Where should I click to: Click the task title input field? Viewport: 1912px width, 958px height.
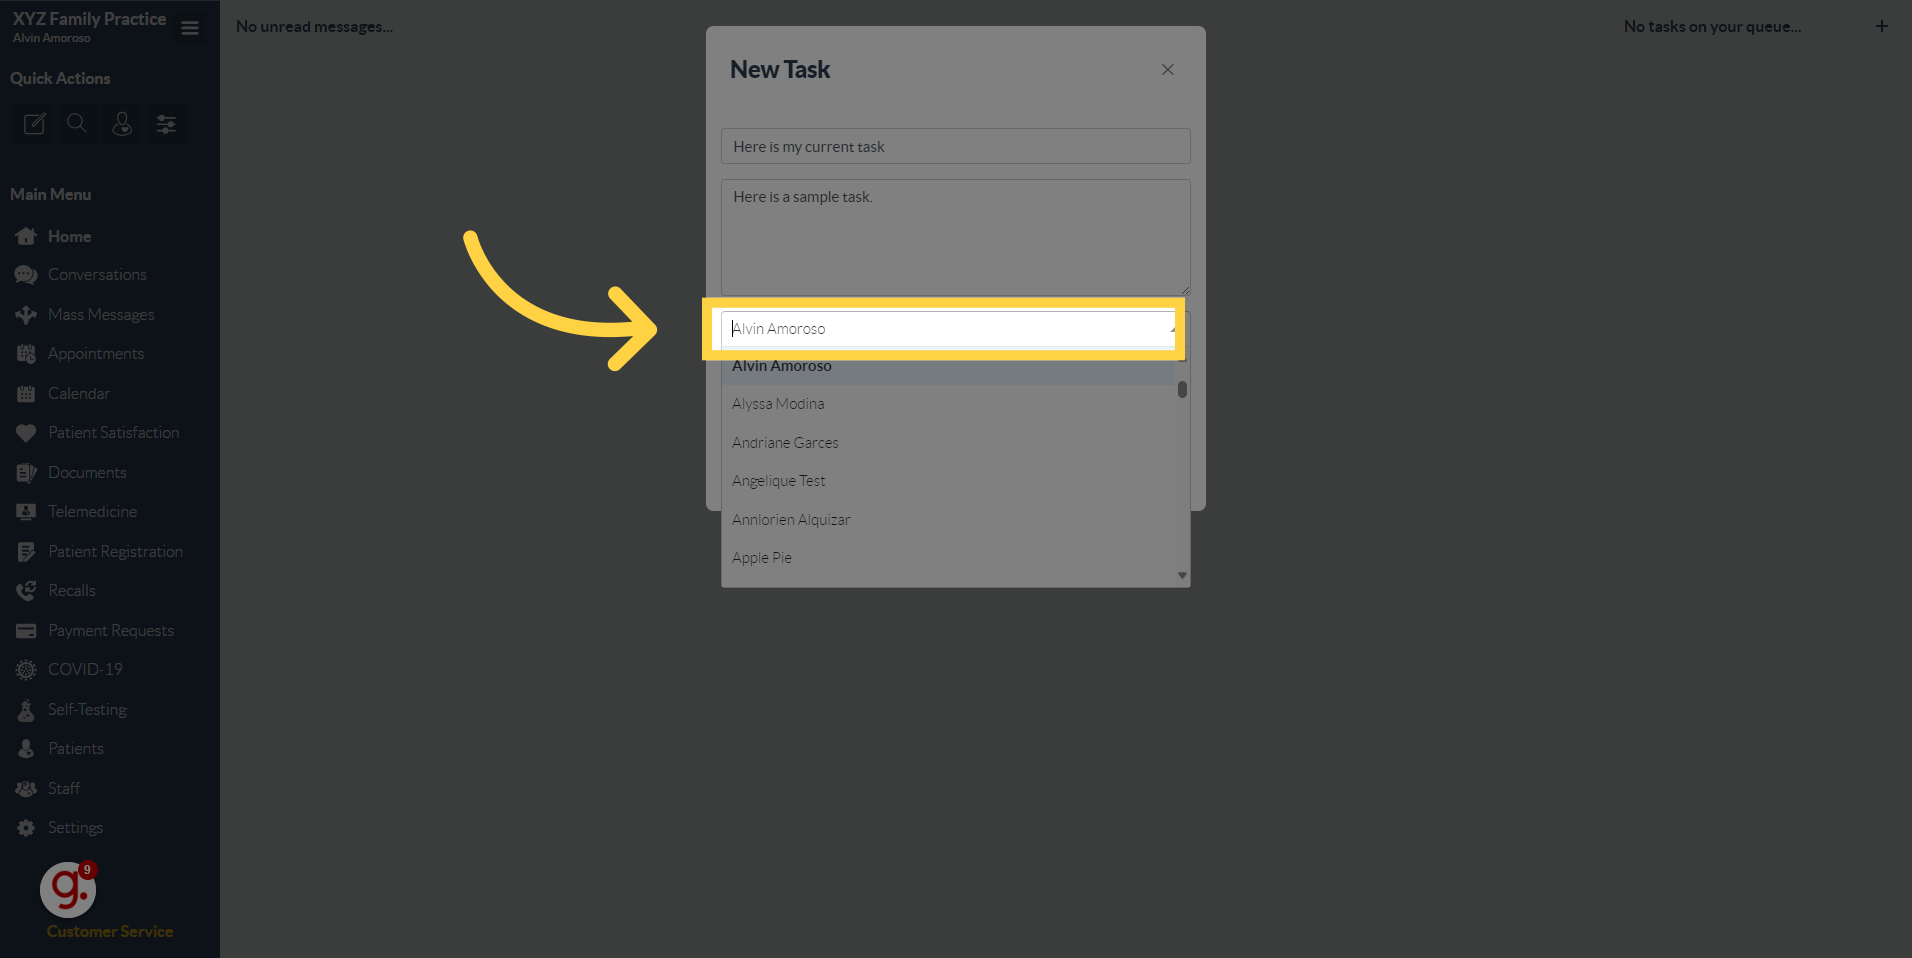point(953,146)
